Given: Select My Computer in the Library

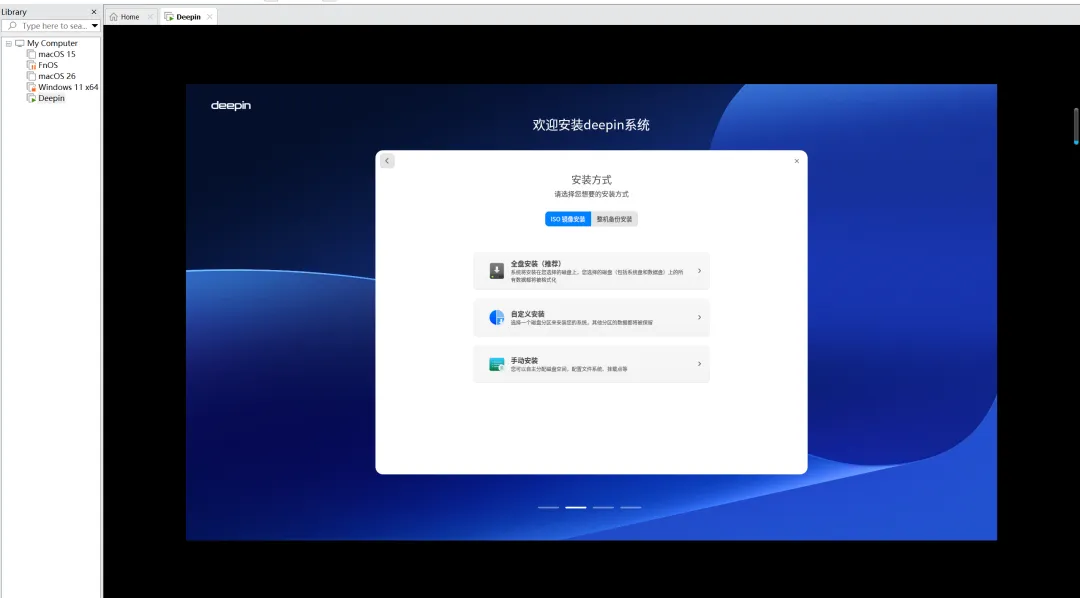Looking at the screenshot, I should pyautogui.click(x=52, y=43).
